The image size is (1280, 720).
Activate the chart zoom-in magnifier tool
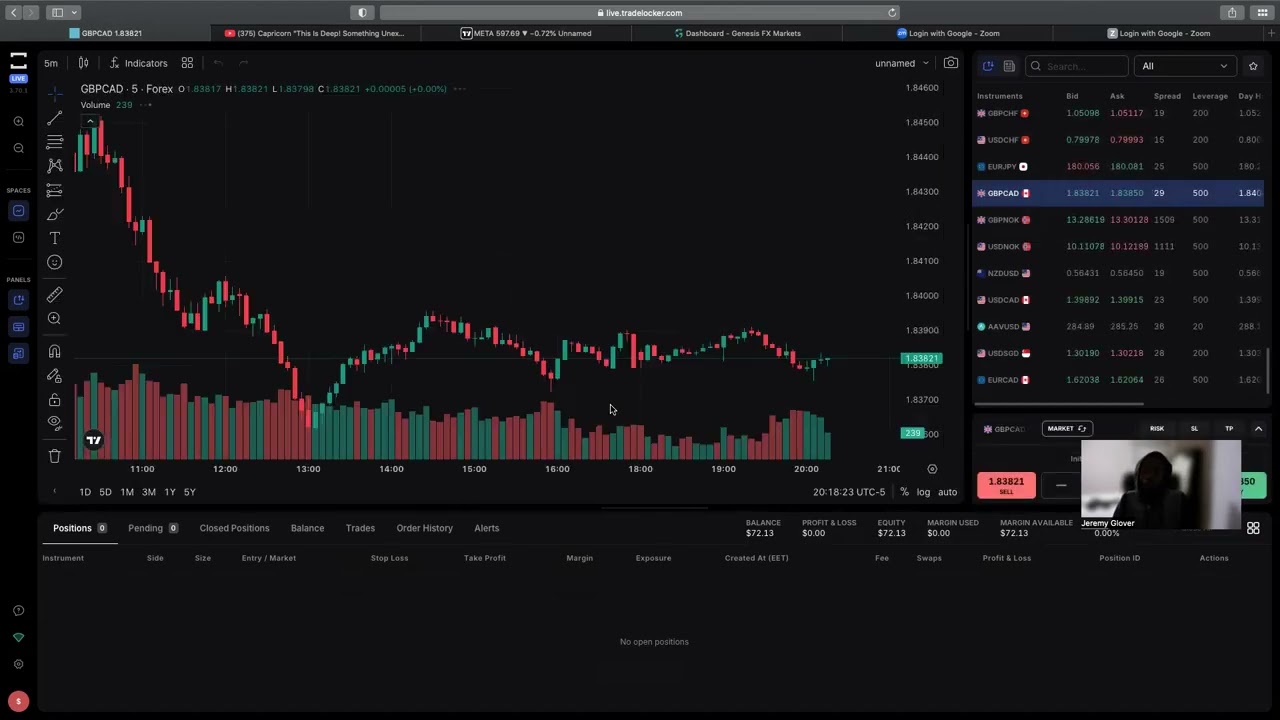coord(55,319)
